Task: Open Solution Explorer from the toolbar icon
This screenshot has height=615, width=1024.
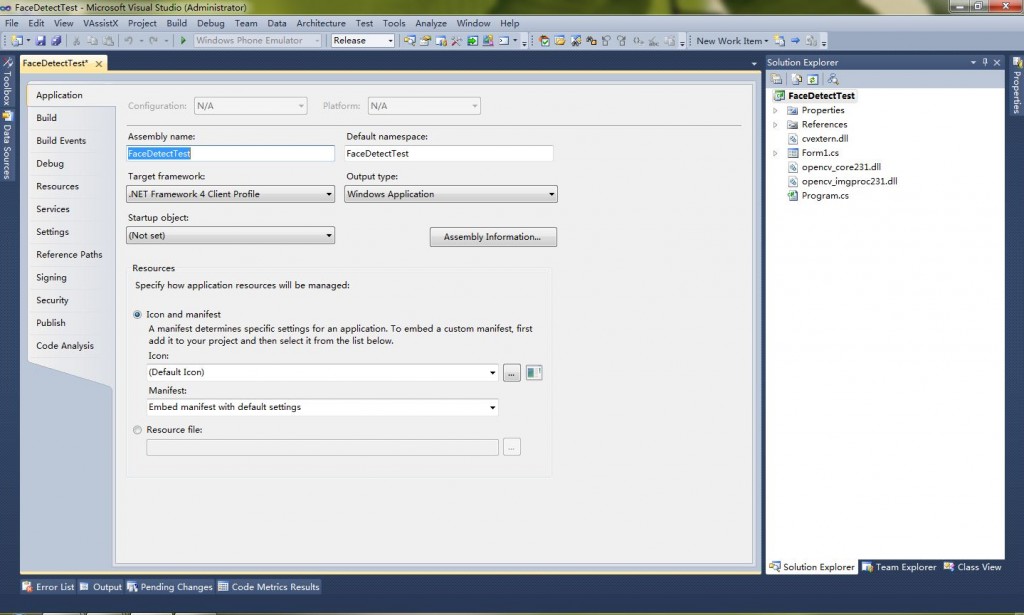Action: point(409,40)
